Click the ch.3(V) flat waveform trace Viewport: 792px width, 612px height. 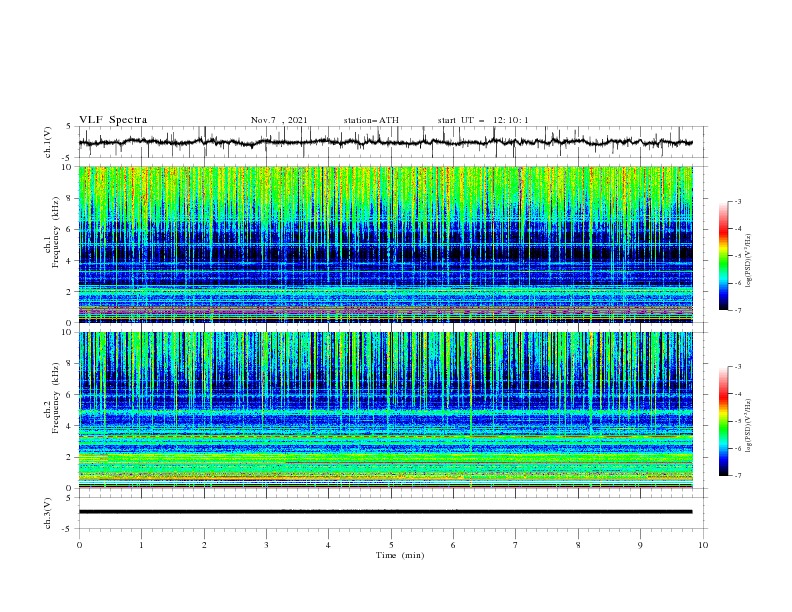click(385, 512)
